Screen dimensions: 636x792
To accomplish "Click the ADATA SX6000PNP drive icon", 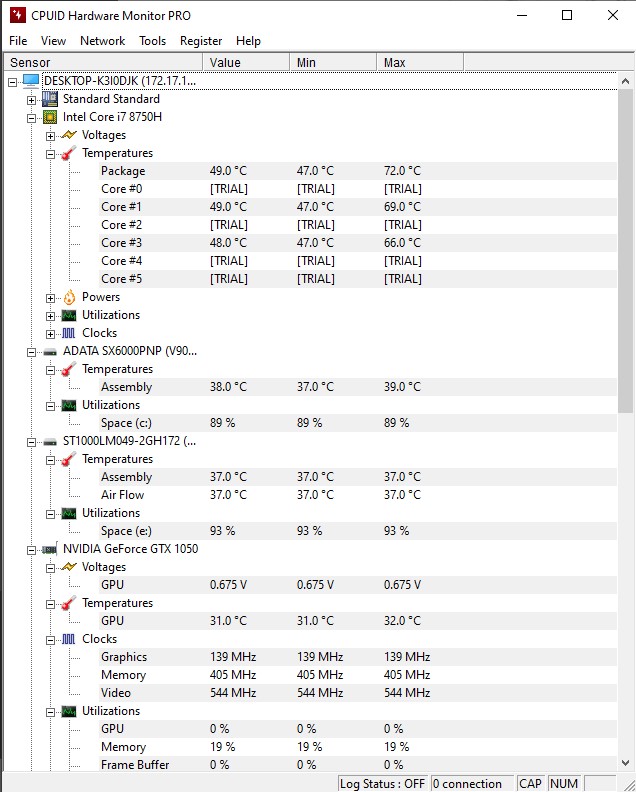I will (49, 351).
